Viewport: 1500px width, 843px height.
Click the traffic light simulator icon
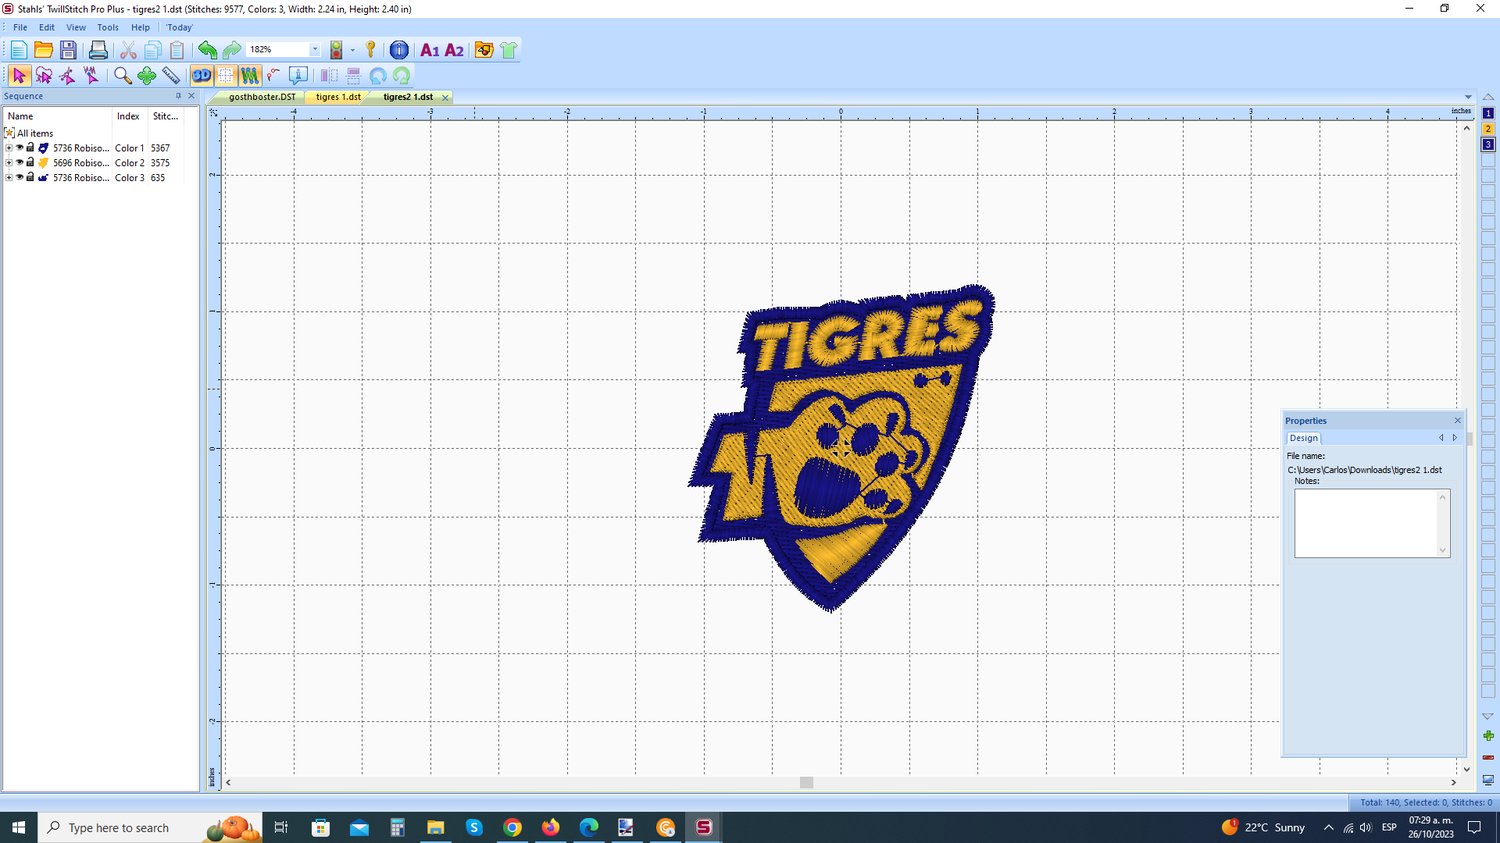336,50
